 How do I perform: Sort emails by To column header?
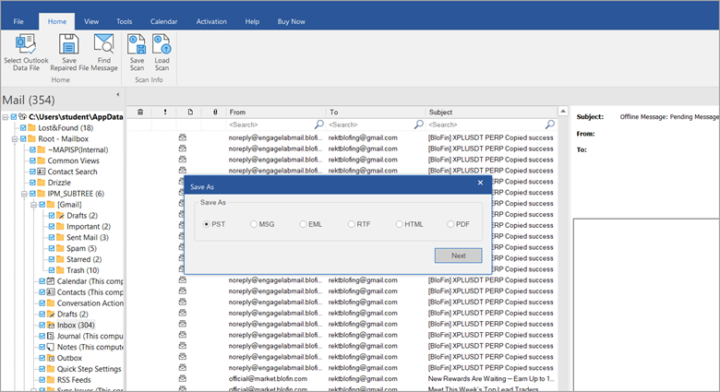(376, 112)
